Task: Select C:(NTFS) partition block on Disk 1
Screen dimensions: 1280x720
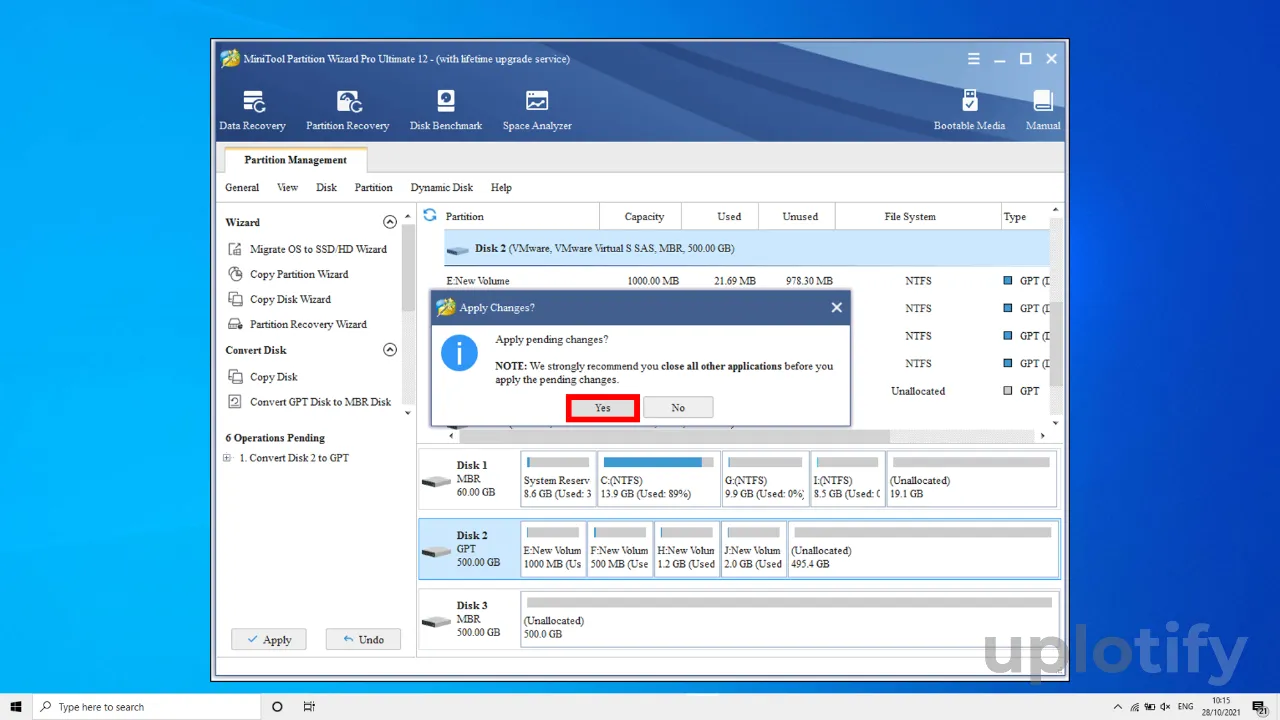Action: [x=658, y=479]
